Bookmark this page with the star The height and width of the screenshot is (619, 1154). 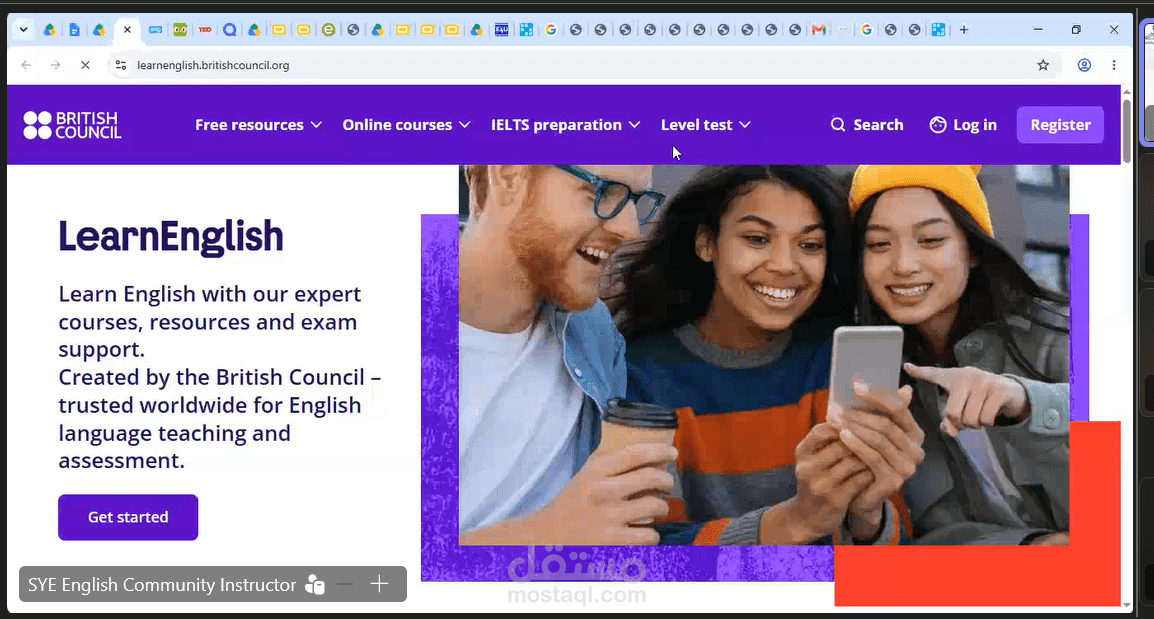tap(1043, 65)
